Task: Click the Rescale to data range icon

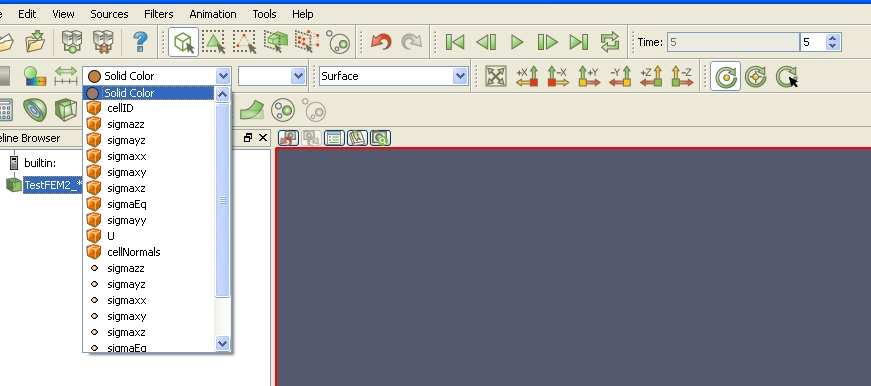Action: tap(66, 76)
